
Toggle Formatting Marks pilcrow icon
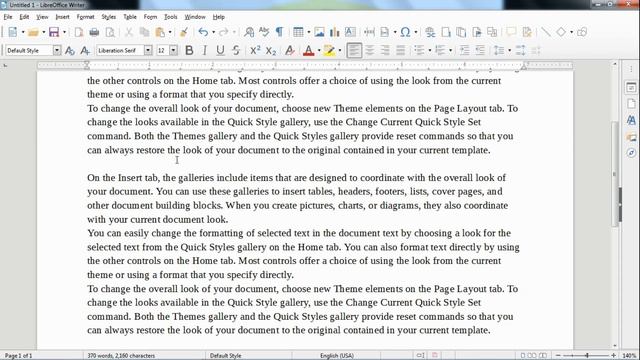[280, 32]
